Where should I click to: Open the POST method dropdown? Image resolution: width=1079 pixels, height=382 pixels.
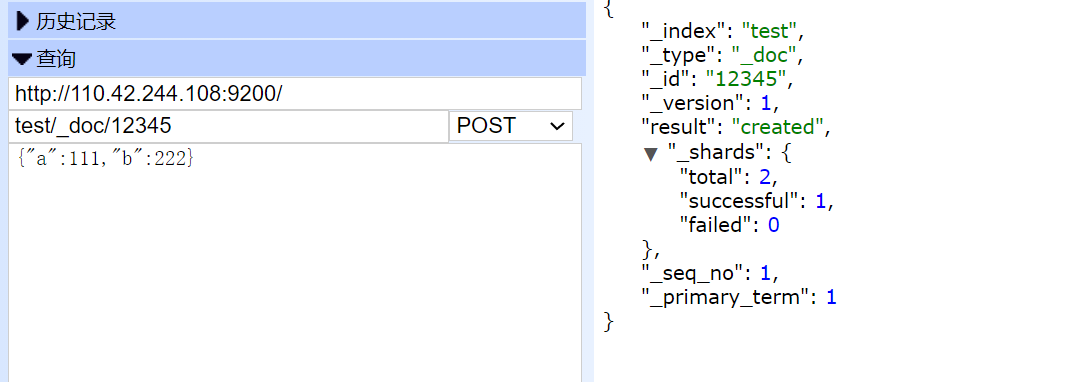(511, 126)
